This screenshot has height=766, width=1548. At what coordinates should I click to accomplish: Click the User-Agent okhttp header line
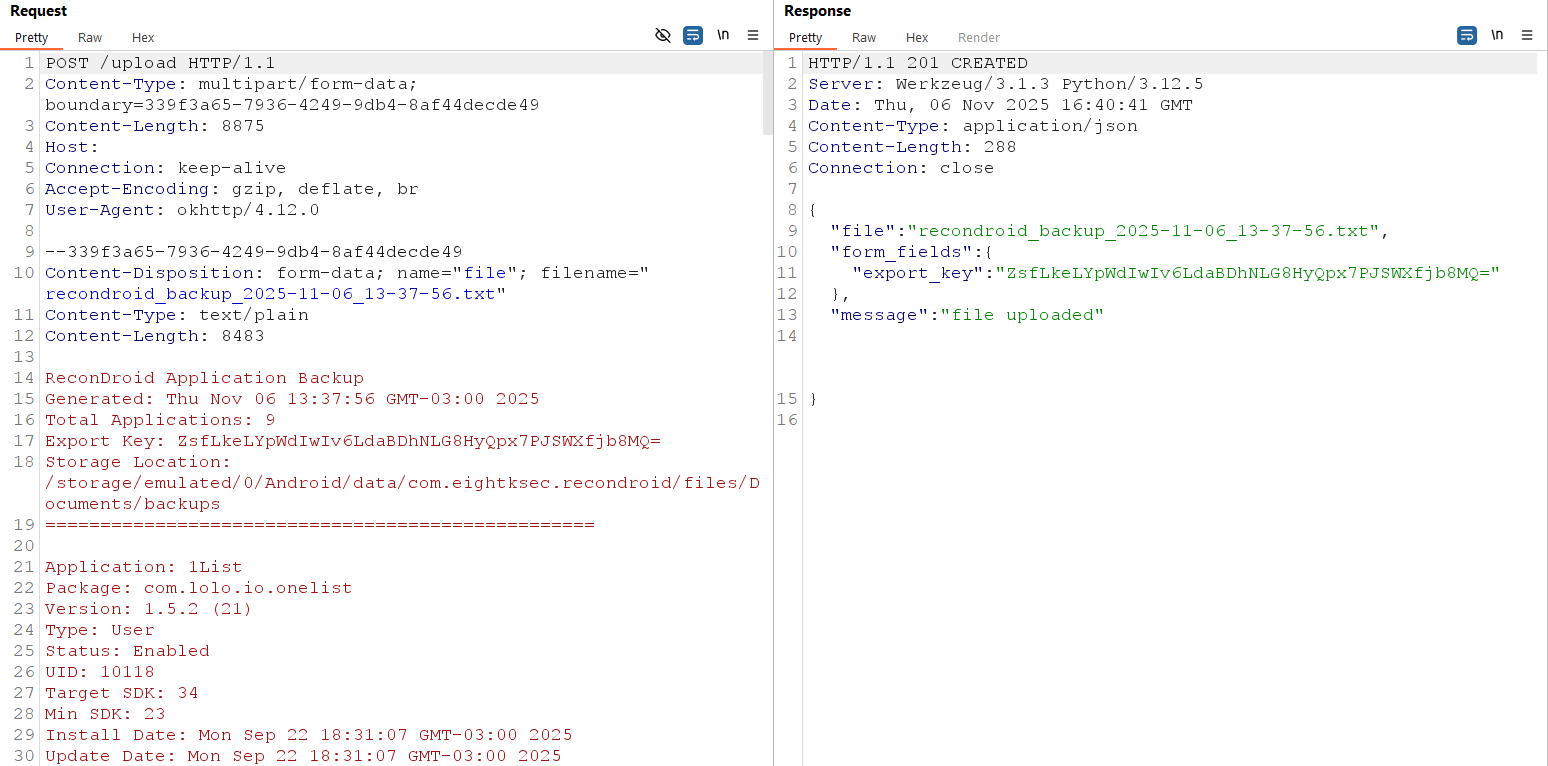tap(182, 210)
